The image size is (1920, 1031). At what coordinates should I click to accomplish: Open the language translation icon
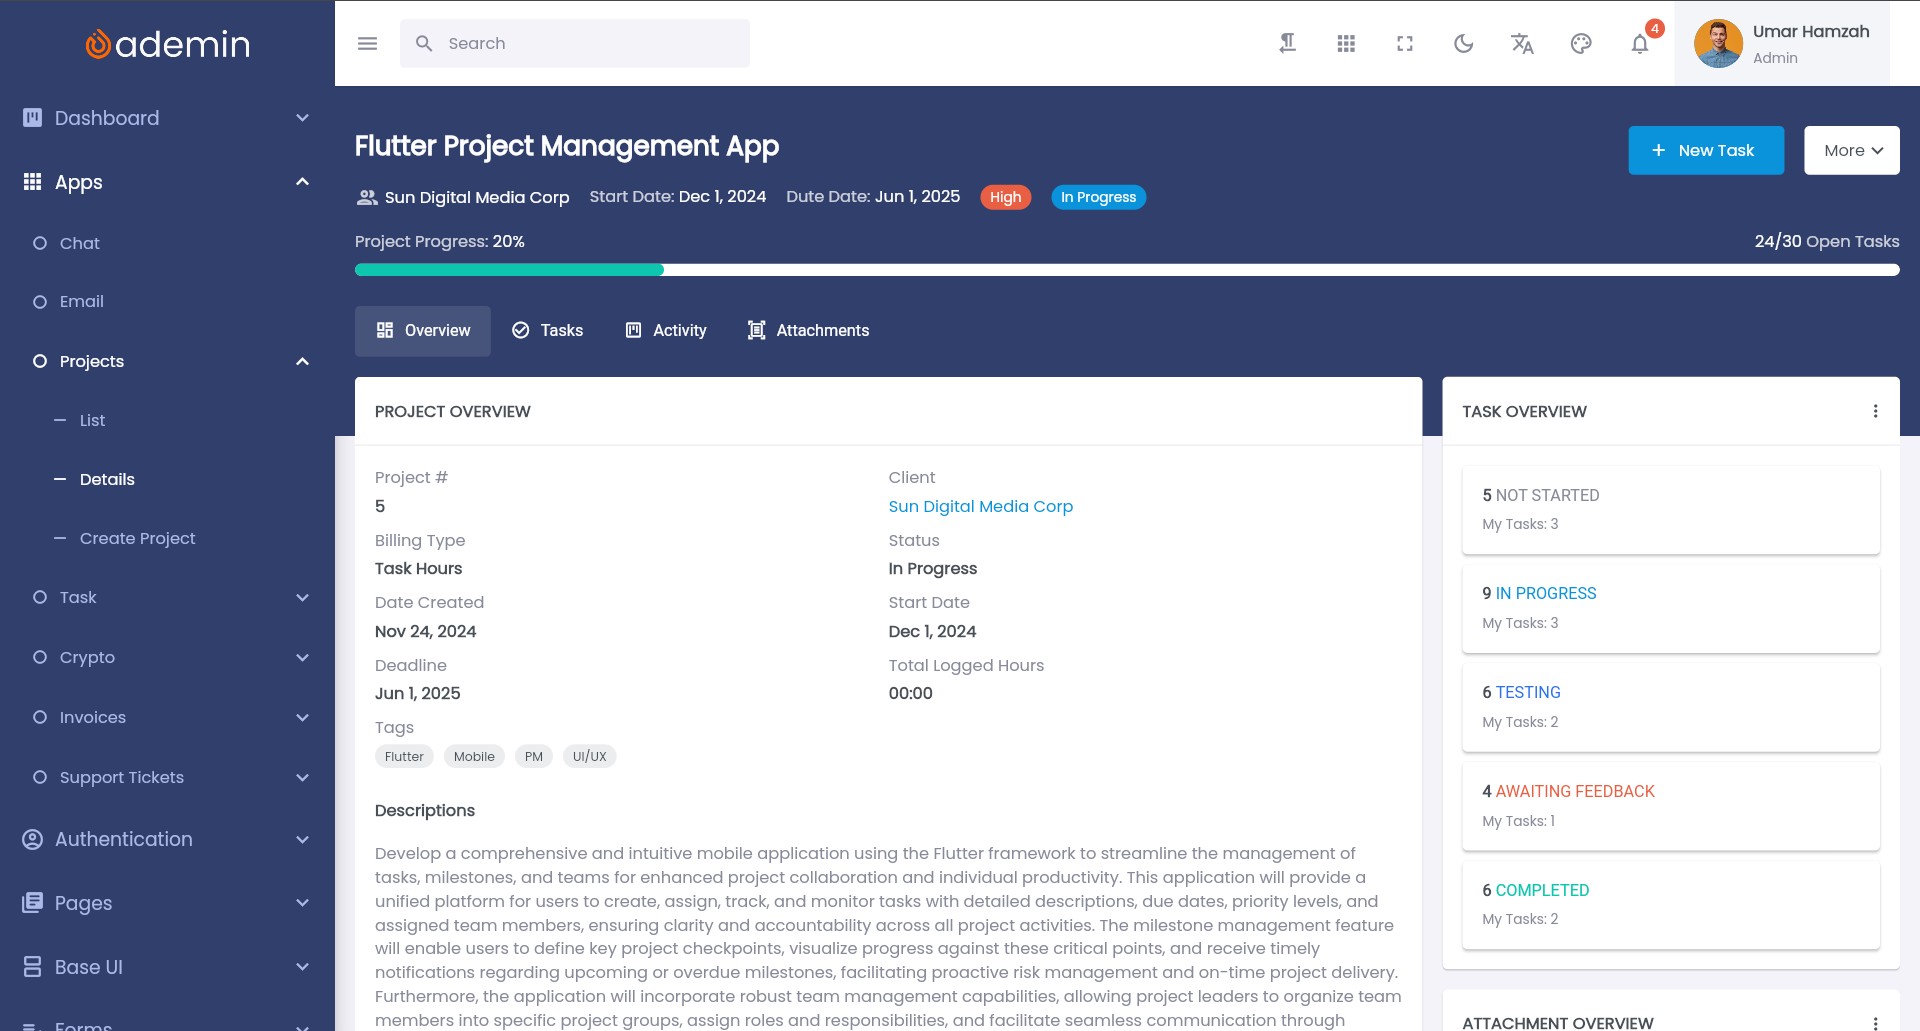pos(1522,44)
